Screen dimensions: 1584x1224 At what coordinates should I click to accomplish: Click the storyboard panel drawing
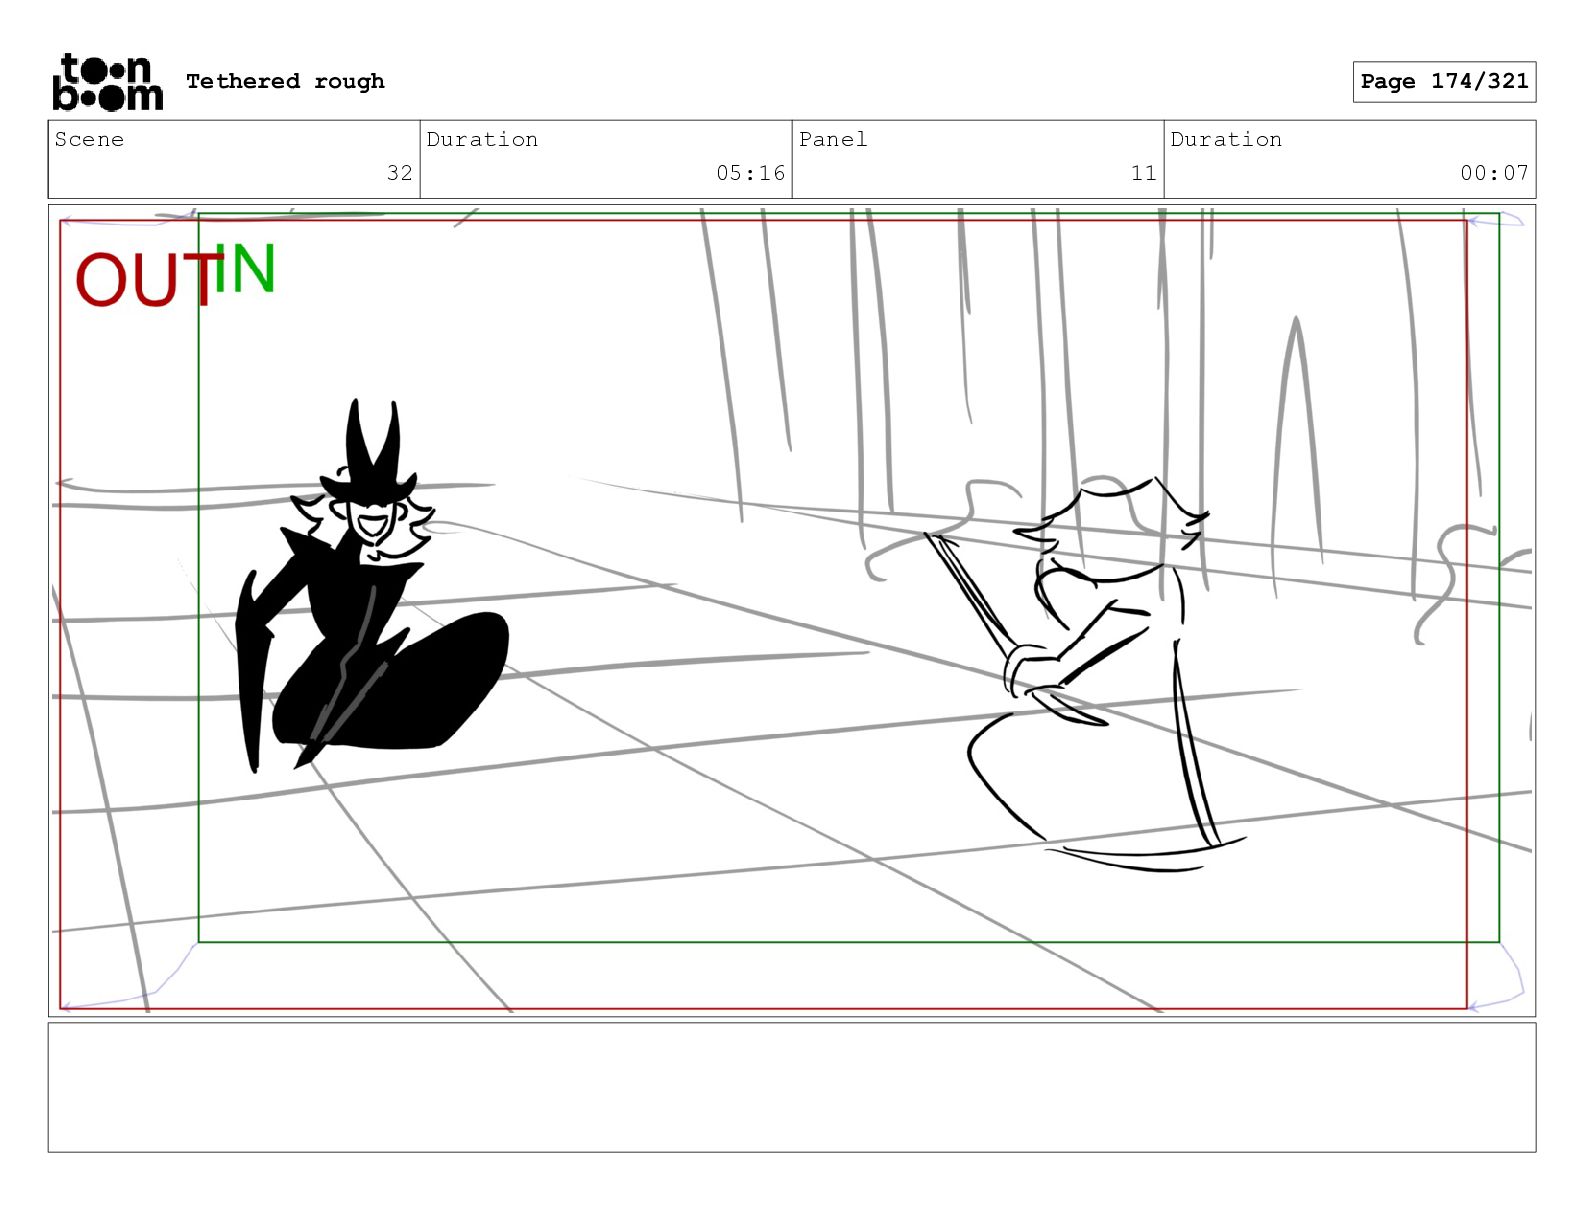[x=792, y=610]
